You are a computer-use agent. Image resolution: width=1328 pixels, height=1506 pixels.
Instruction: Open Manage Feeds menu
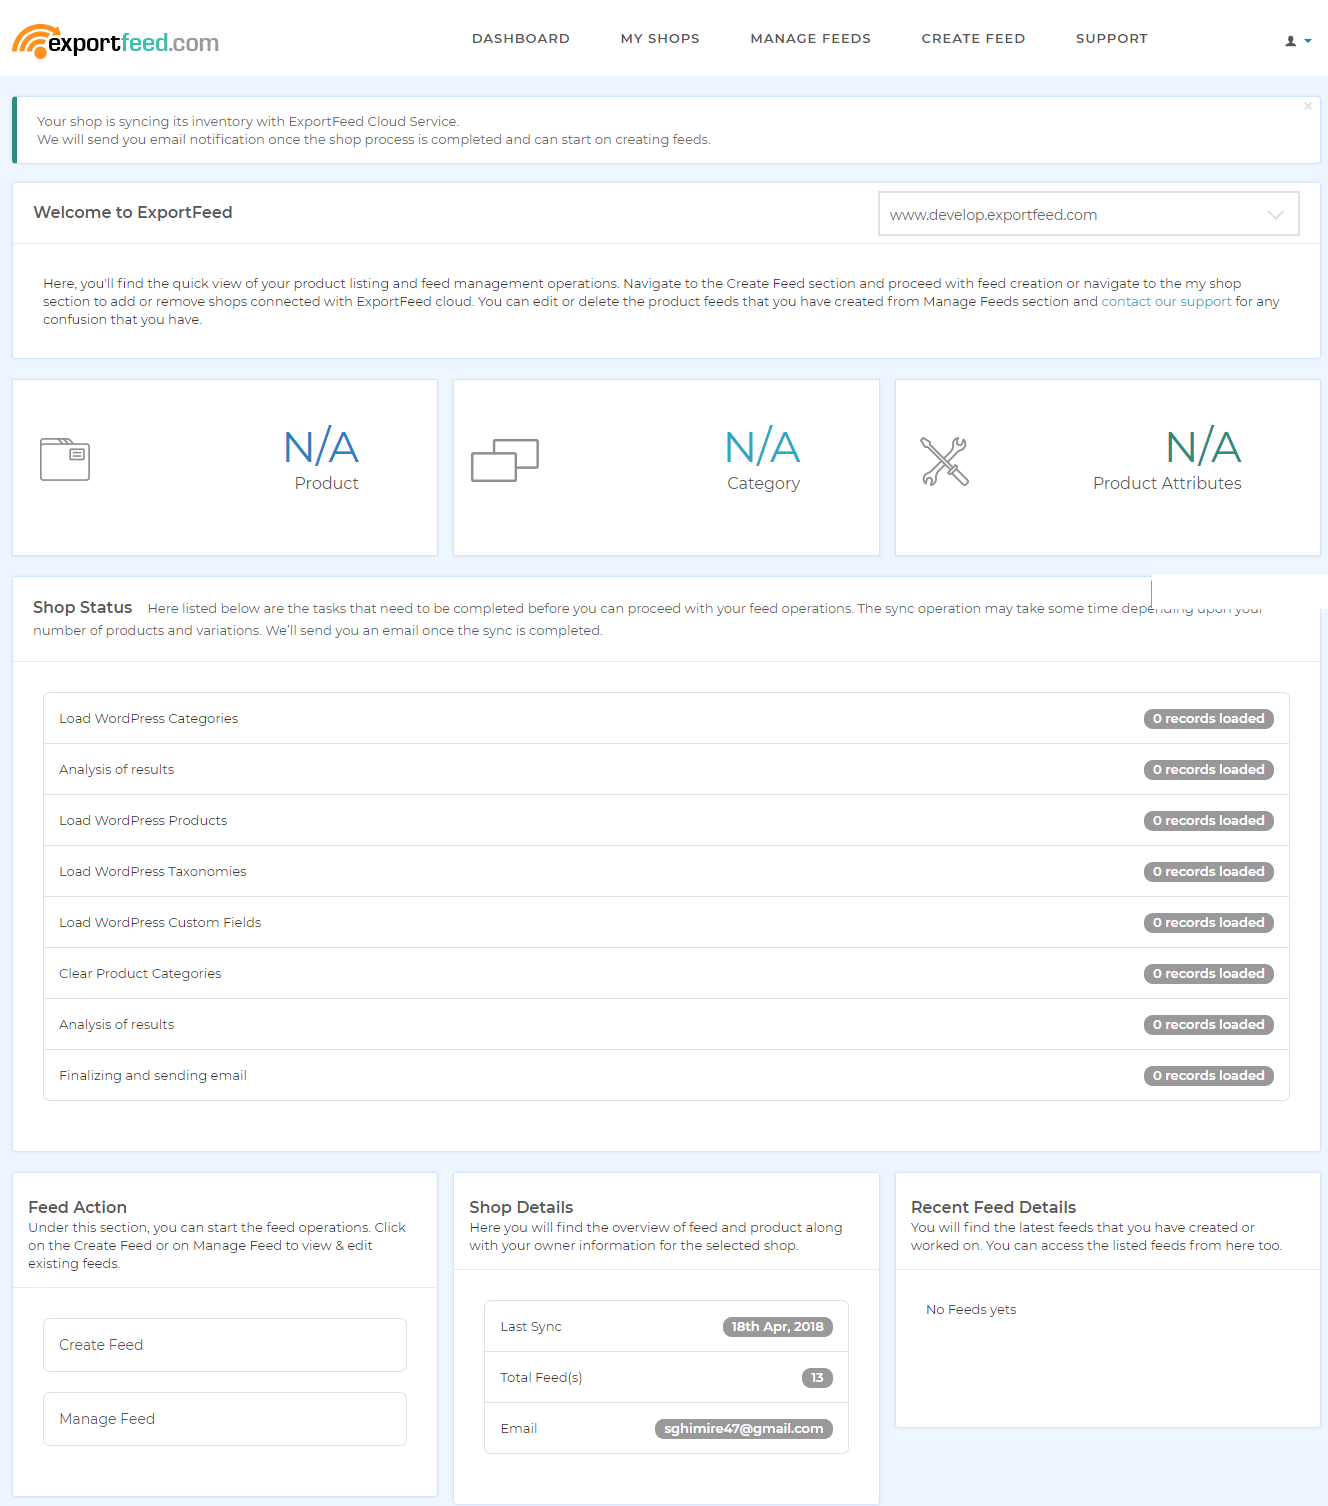click(811, 39)
